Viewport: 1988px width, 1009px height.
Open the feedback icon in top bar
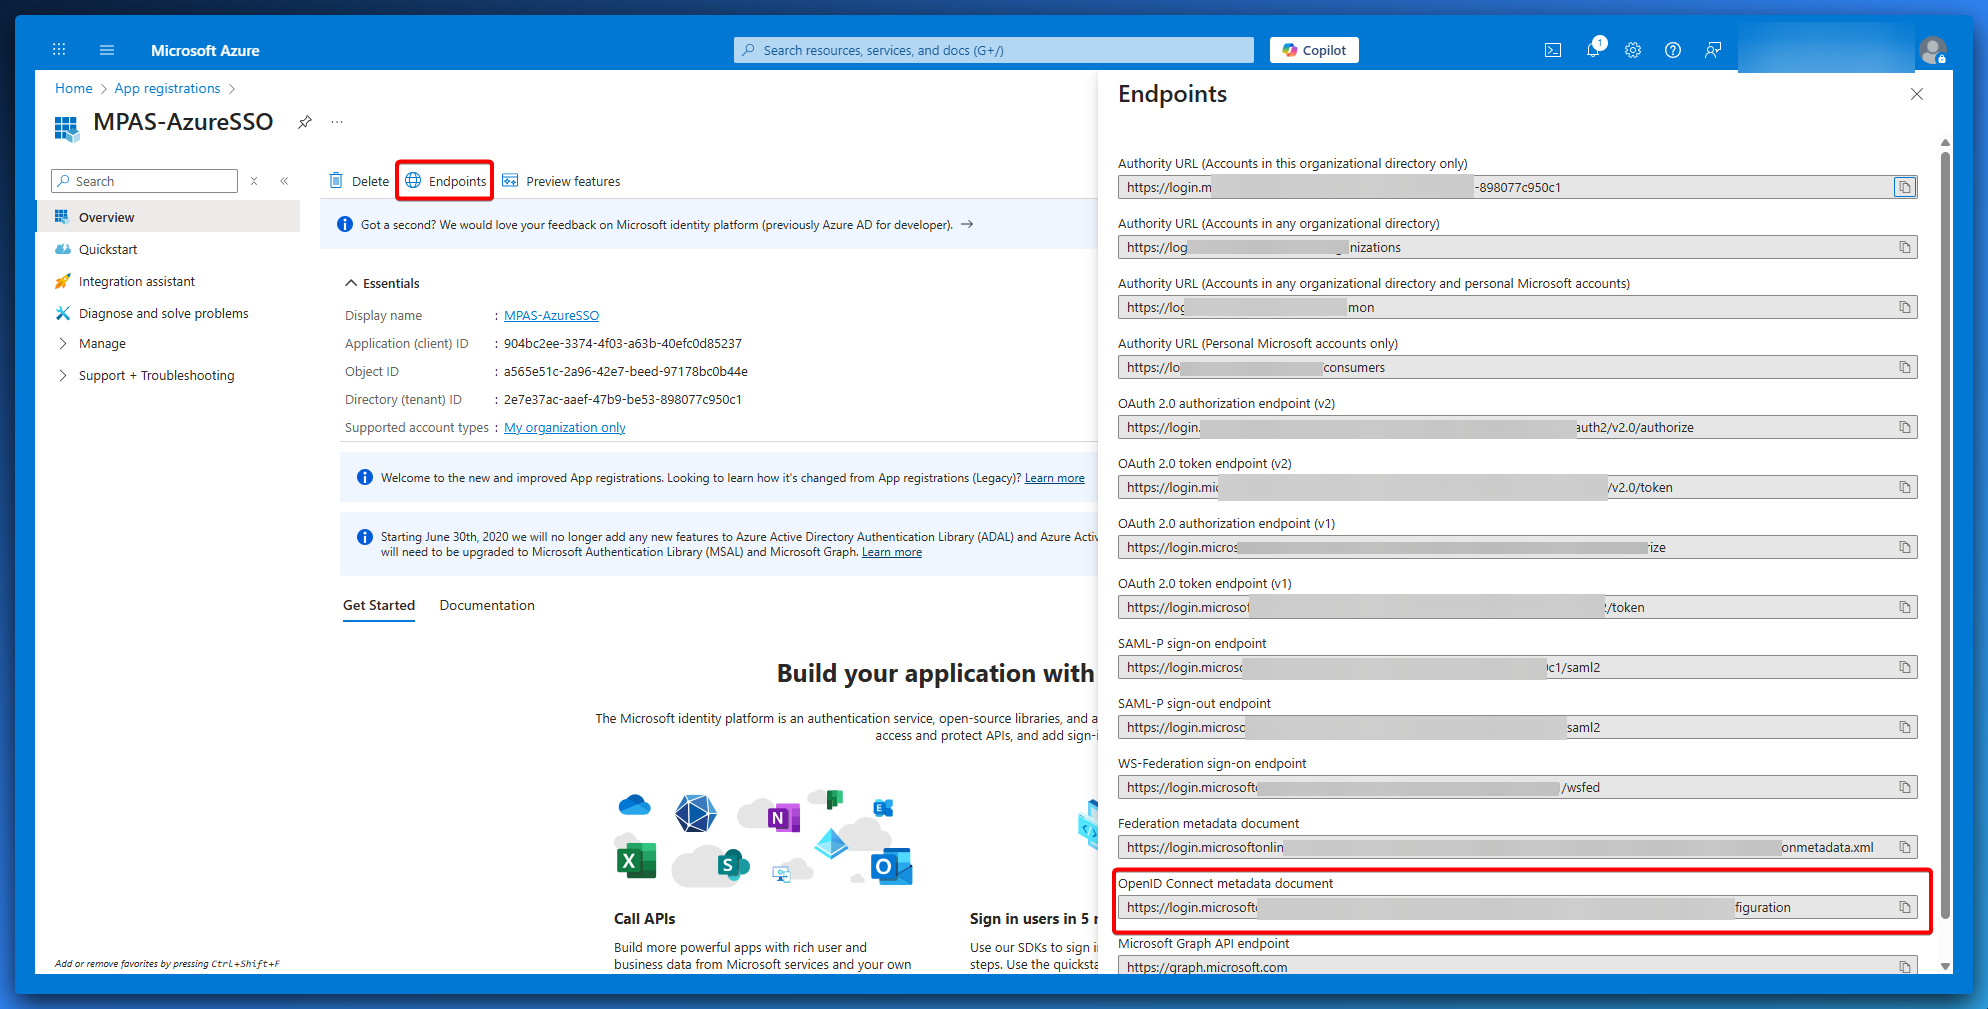click(1713, 50)
